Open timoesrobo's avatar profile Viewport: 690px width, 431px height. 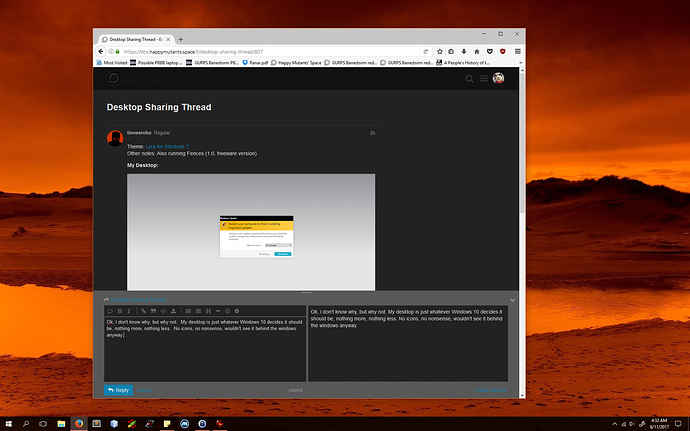[115, 138]
